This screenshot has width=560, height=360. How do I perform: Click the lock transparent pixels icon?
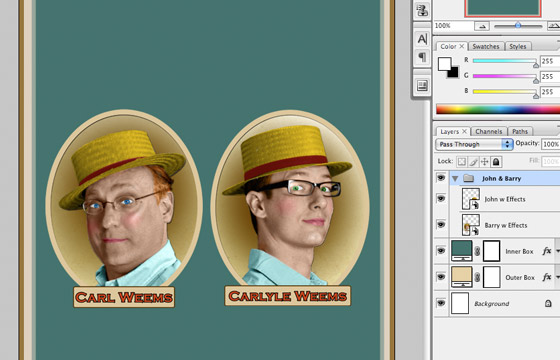tap(462, 162)
